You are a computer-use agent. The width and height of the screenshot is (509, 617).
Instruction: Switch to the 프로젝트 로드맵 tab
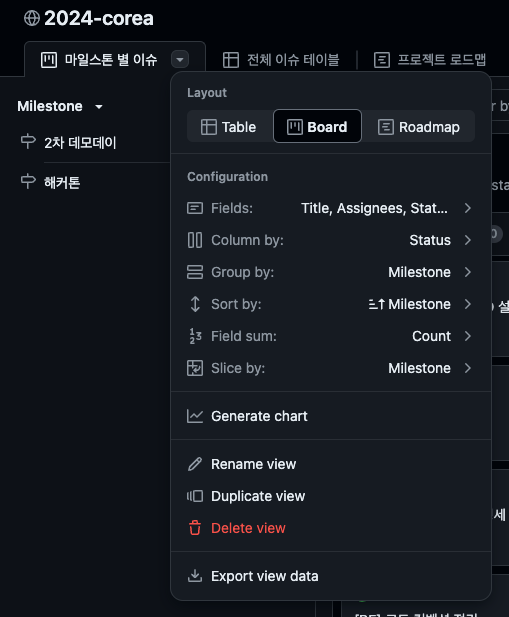(430, 60)
